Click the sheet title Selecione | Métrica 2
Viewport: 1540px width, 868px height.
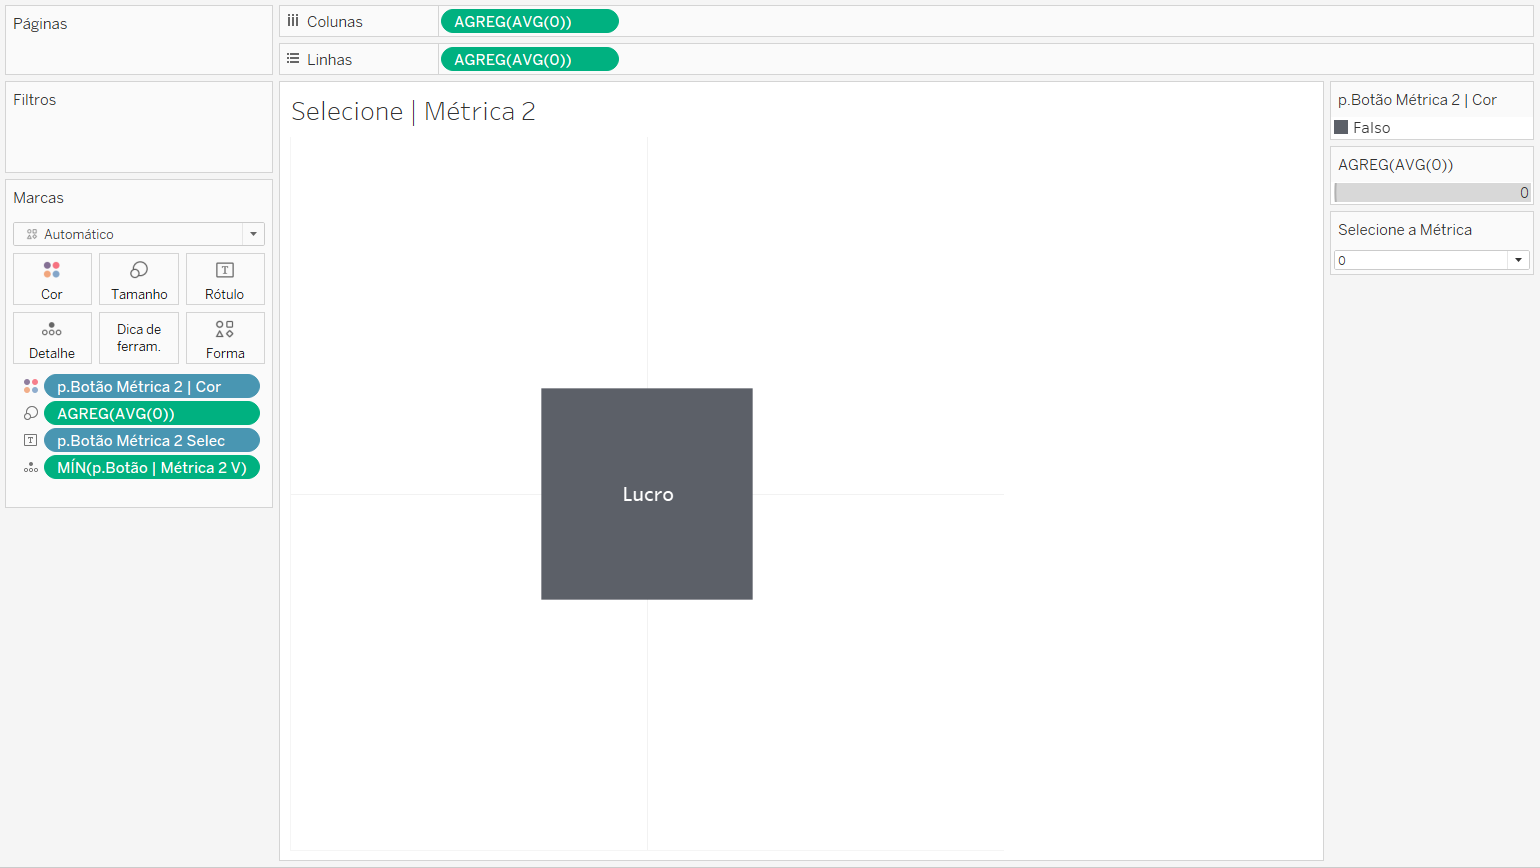[x=413, y=111]
